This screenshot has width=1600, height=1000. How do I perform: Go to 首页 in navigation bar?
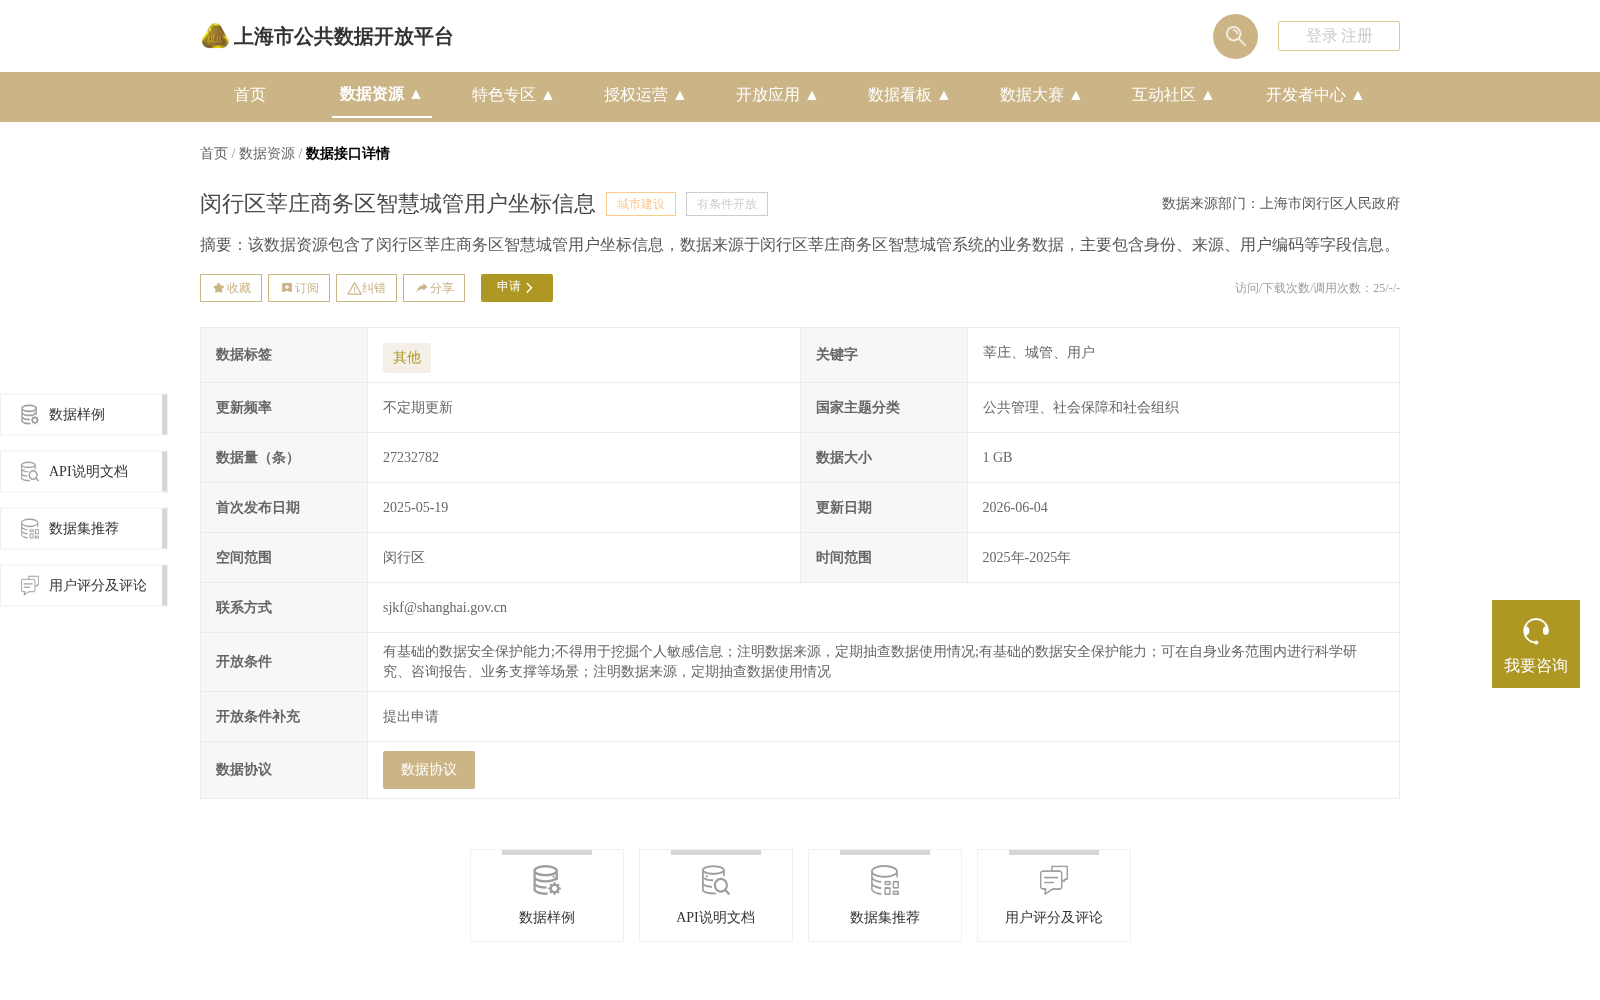(x=250, y=95)
